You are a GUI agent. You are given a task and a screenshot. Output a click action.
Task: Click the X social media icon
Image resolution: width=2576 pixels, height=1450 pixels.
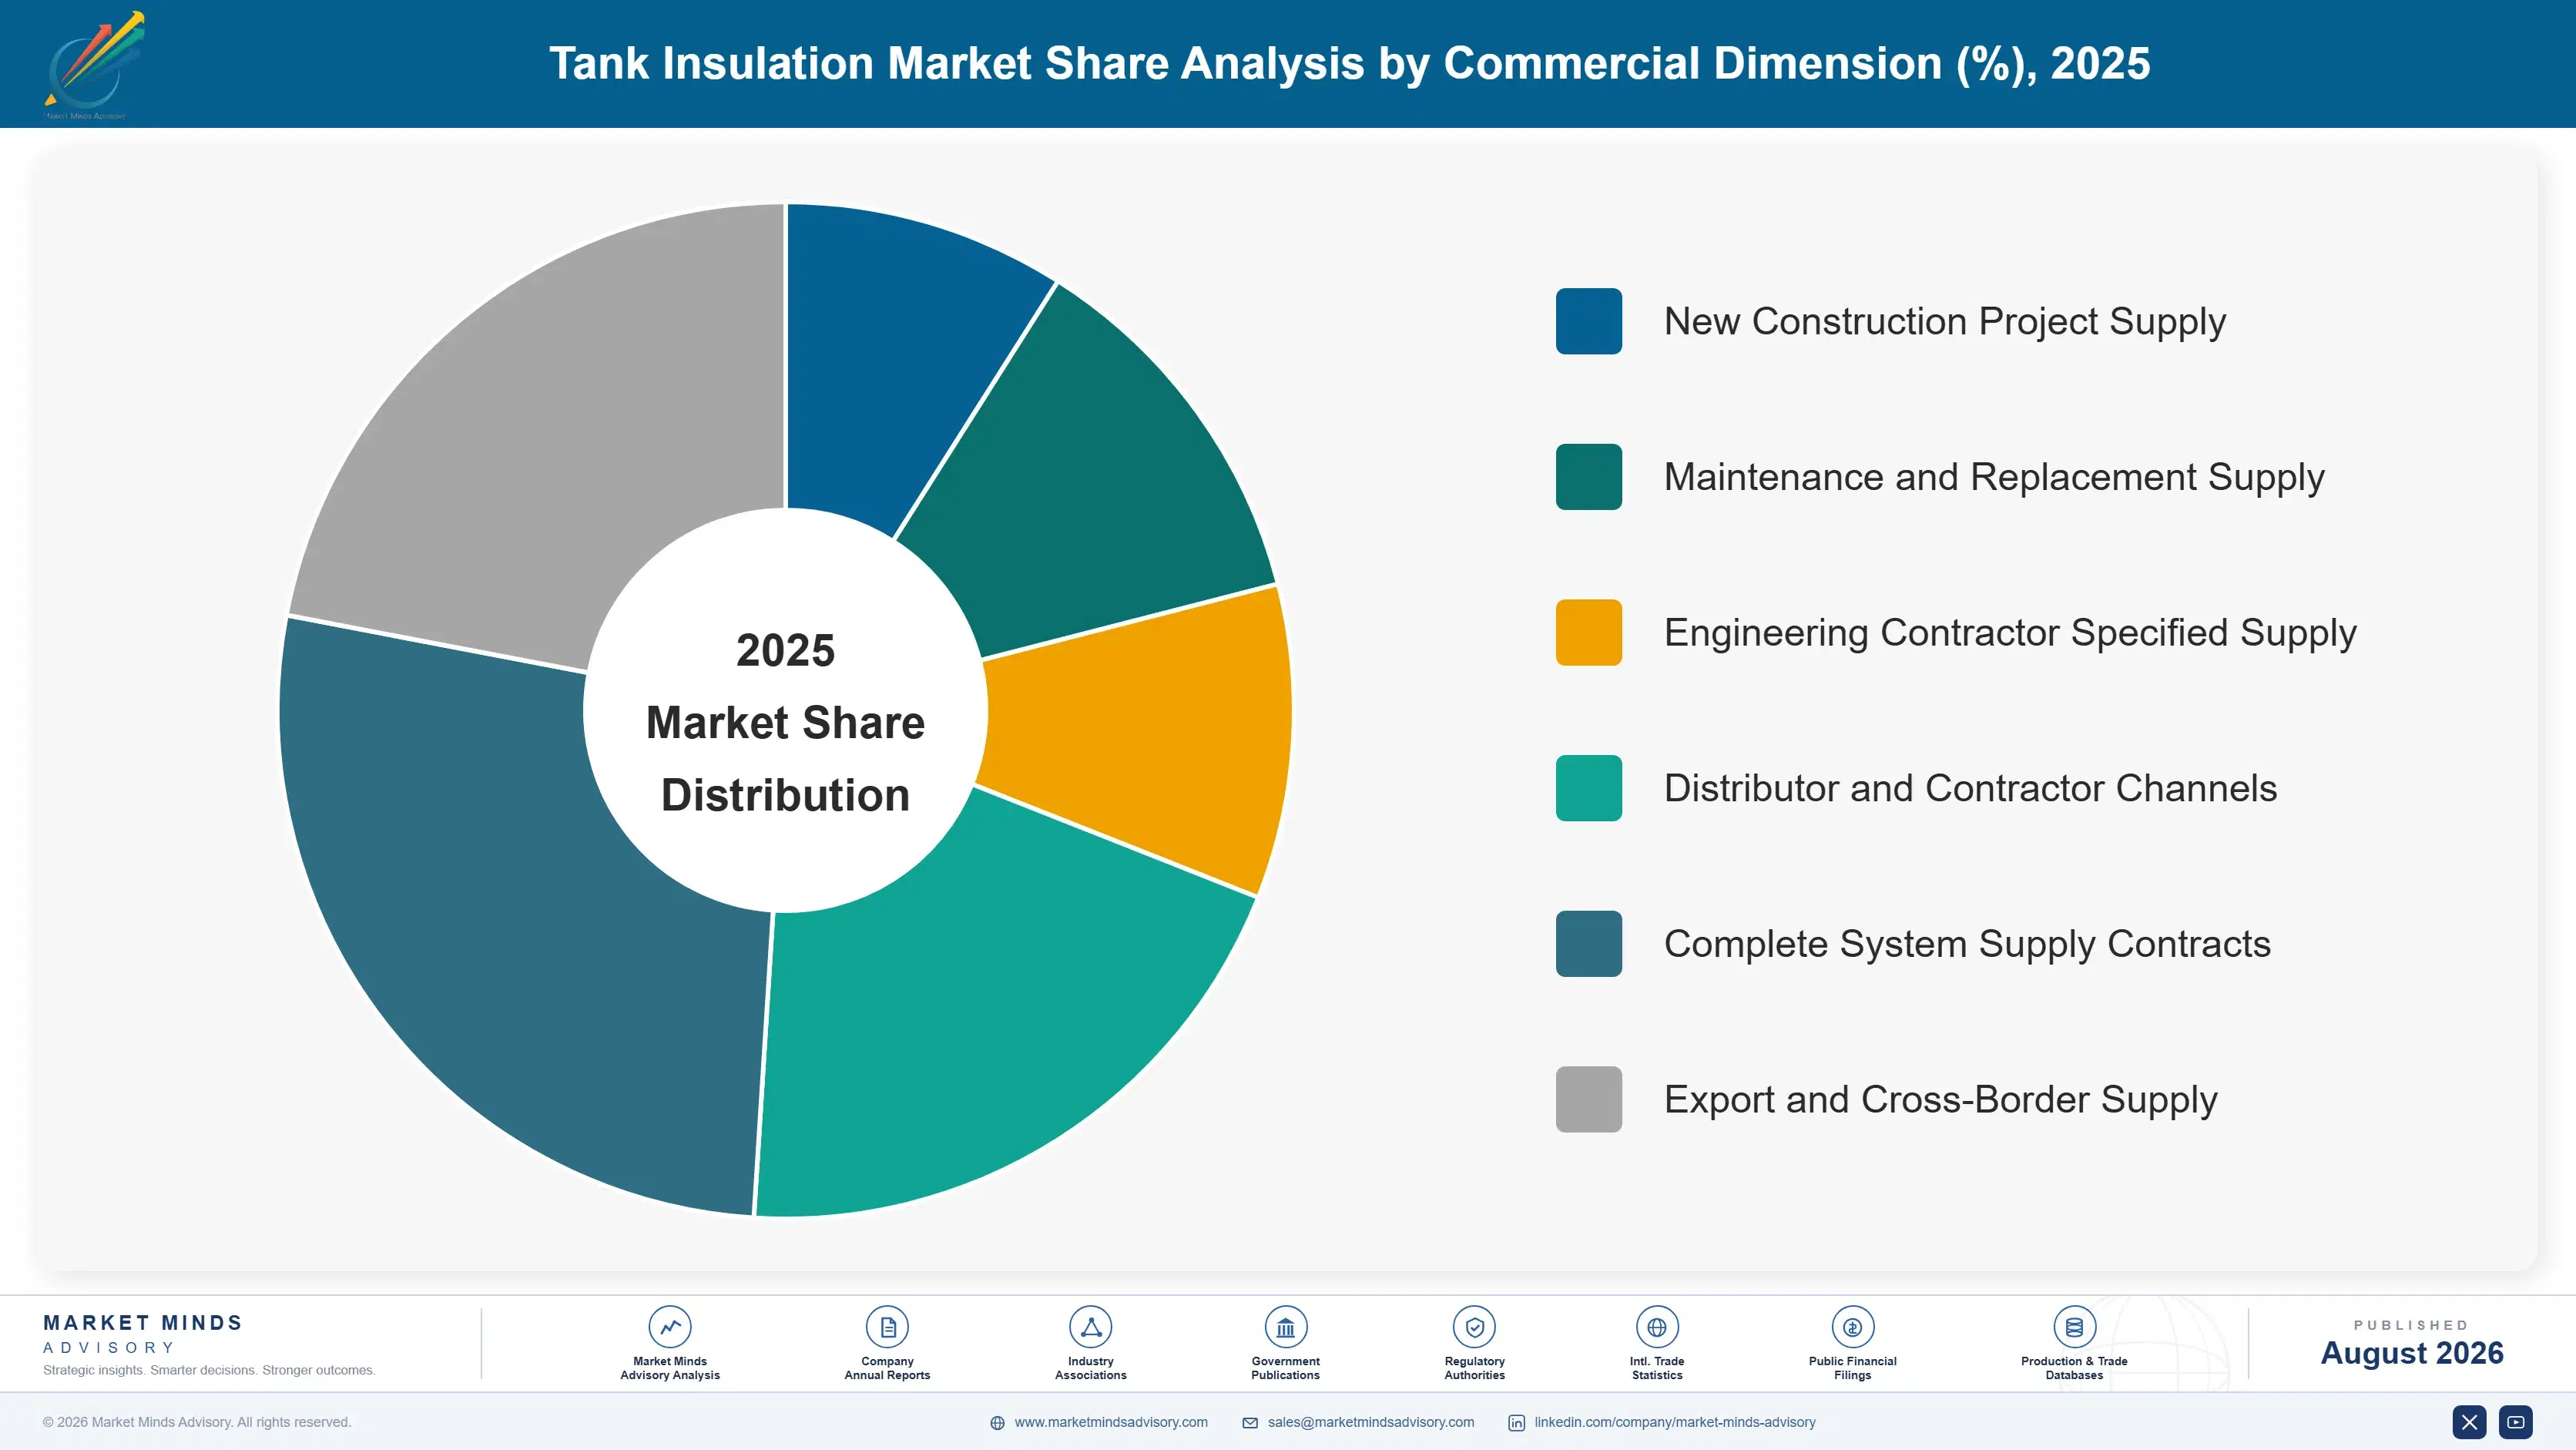point(2469,1422)
